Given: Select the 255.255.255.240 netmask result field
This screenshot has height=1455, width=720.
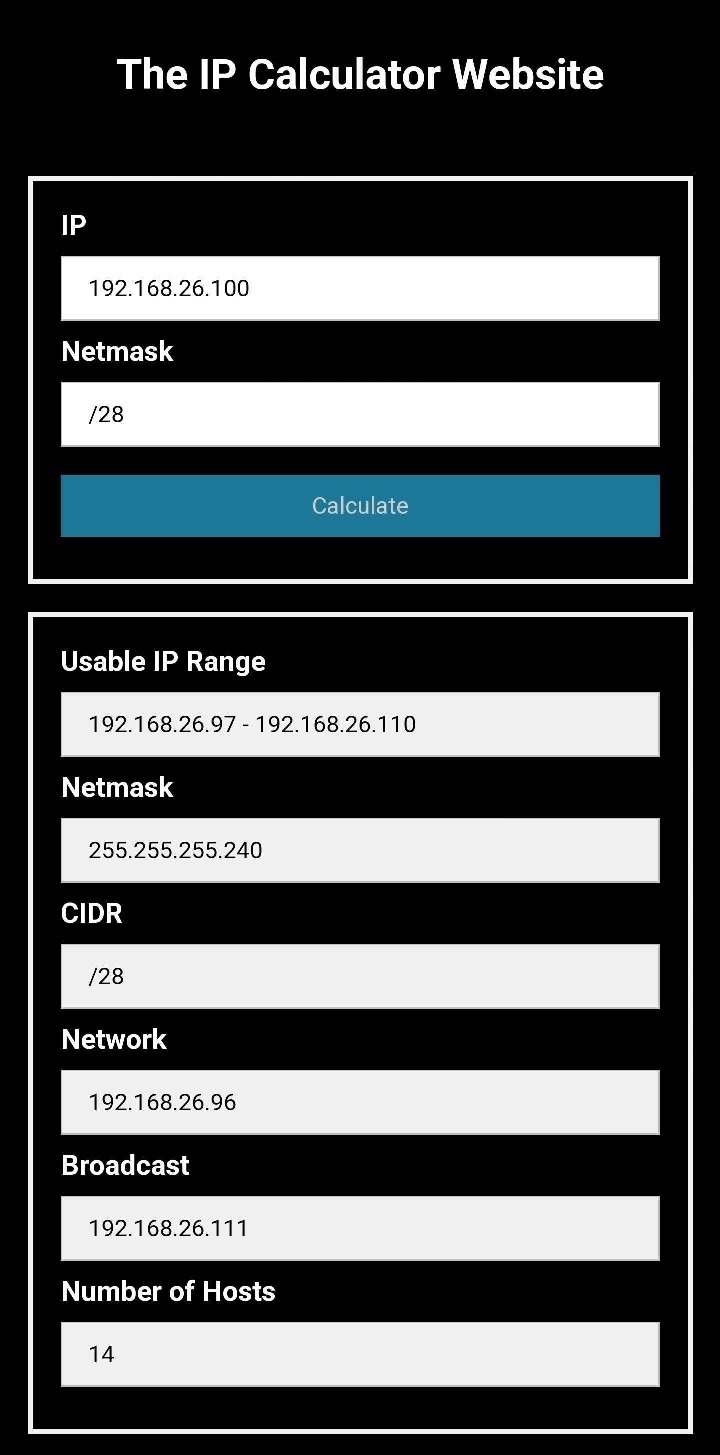Looking at the screenshot, I should (360, 850).
